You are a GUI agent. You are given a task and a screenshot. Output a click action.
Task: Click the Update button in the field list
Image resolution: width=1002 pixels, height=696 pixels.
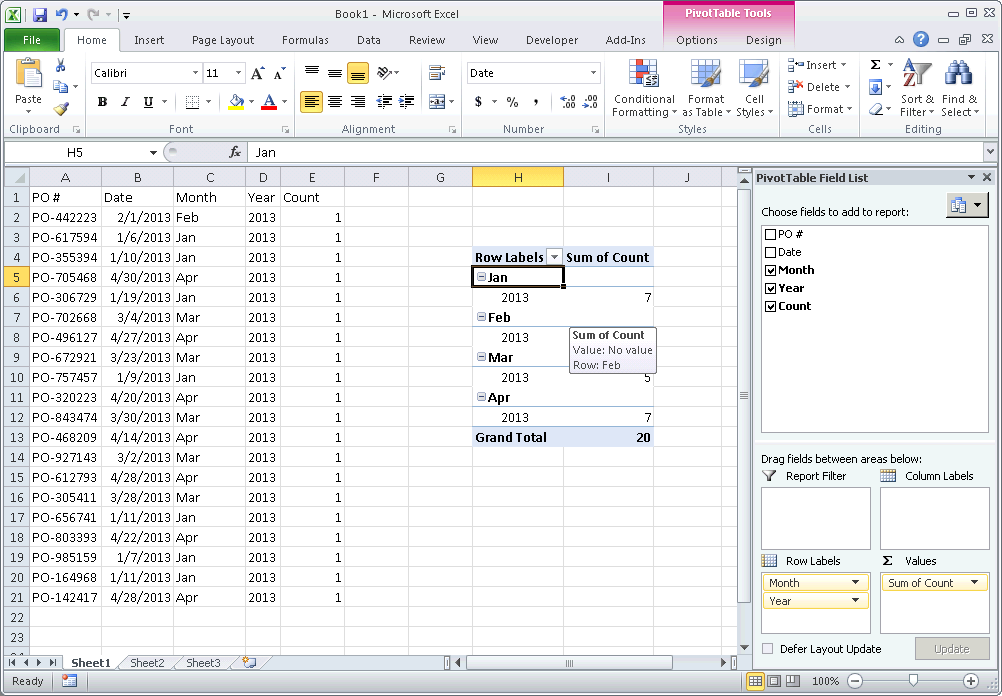[x=951, y=649]
